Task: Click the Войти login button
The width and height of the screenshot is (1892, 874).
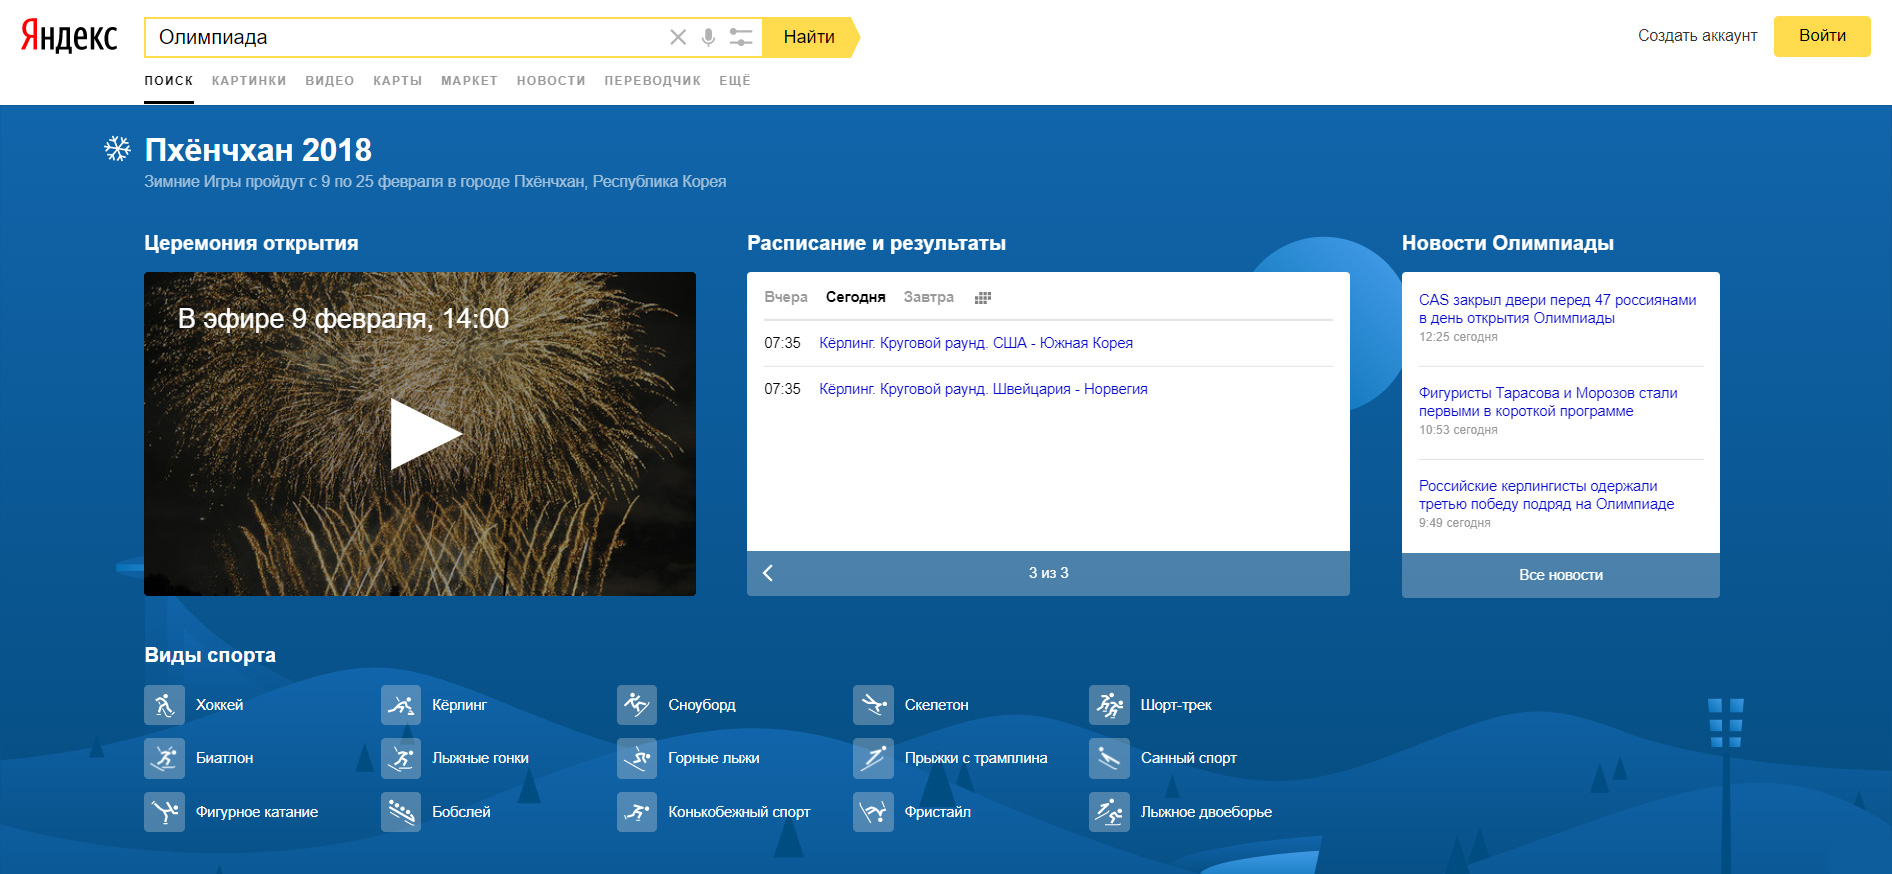Action: tap(1821, 36)
